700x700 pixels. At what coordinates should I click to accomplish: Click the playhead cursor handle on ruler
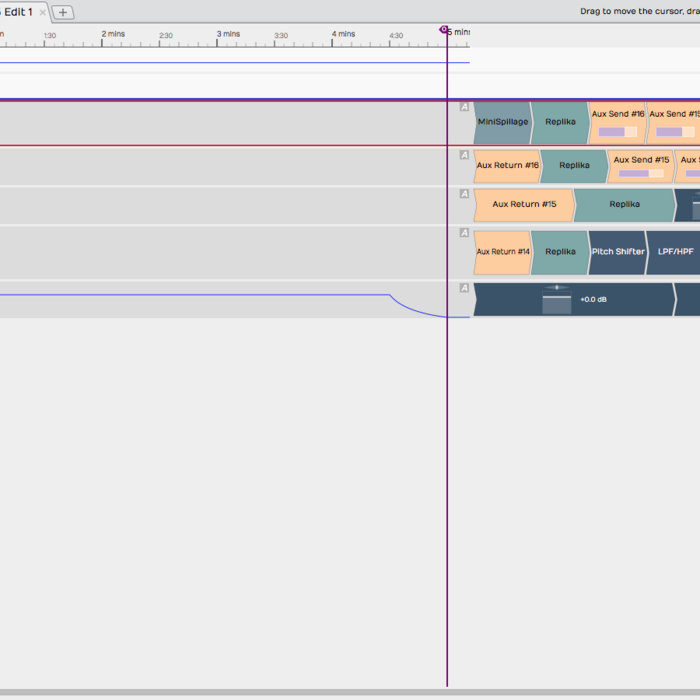click(x=444, y=30)
